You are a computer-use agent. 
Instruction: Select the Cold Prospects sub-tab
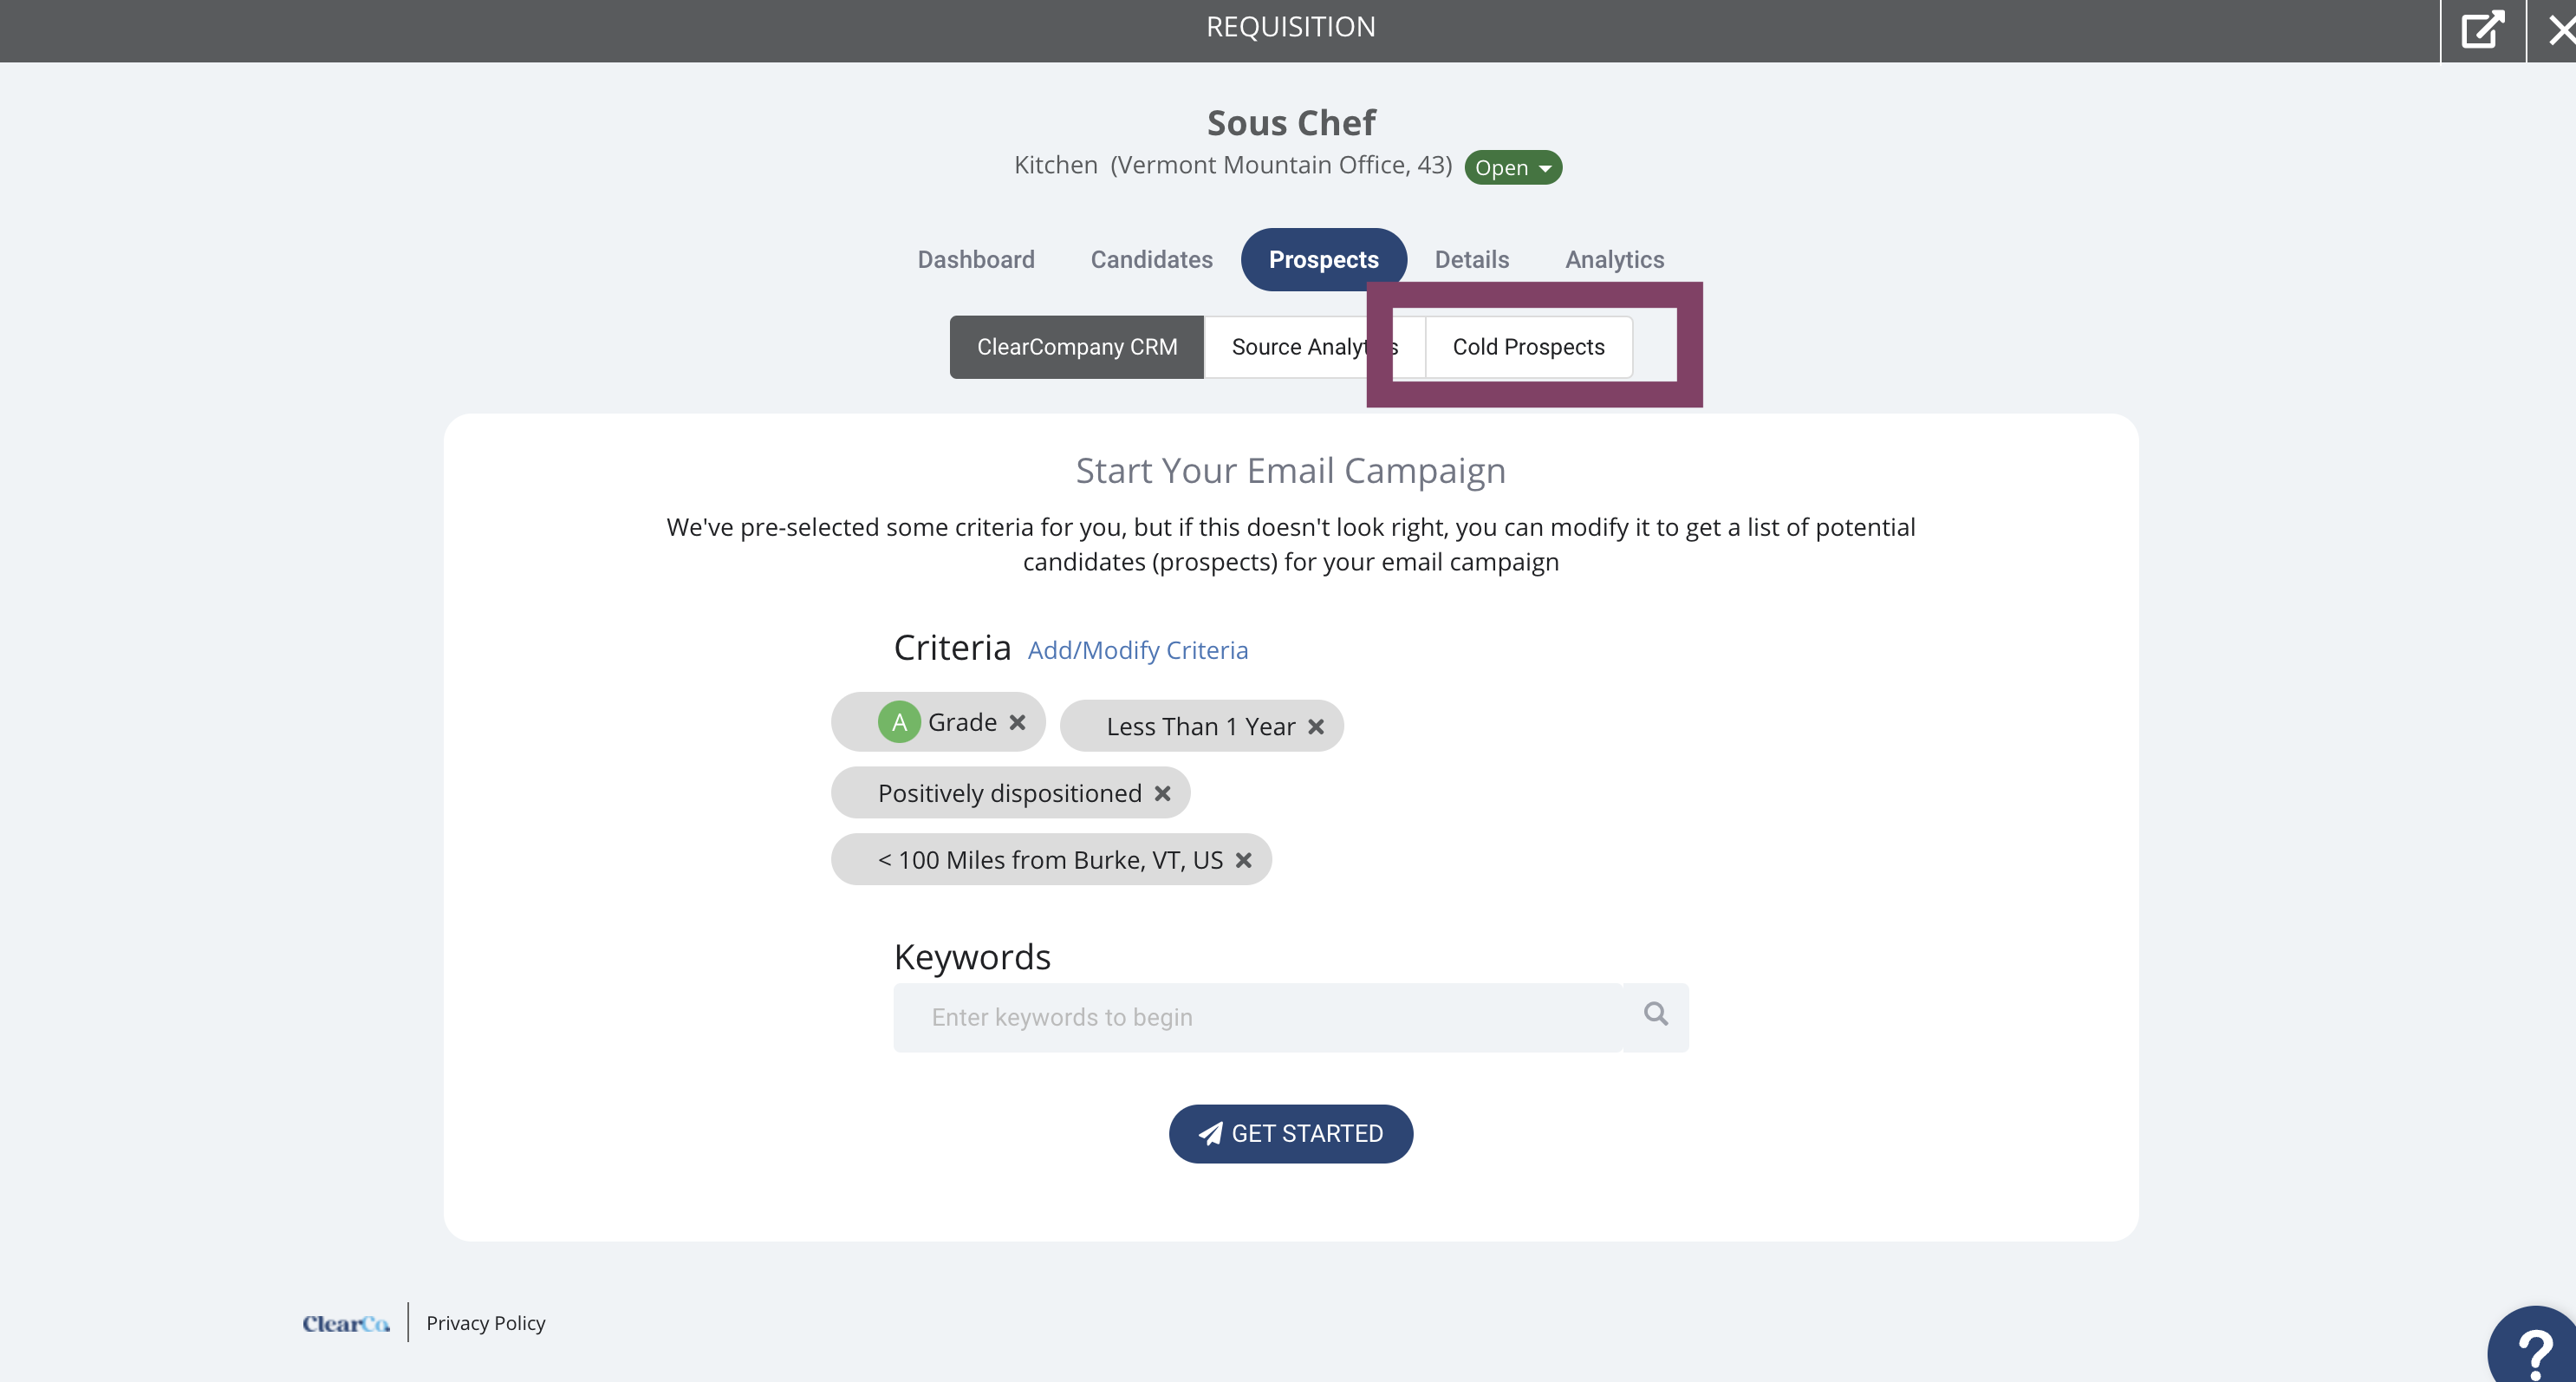[1528, 347]
